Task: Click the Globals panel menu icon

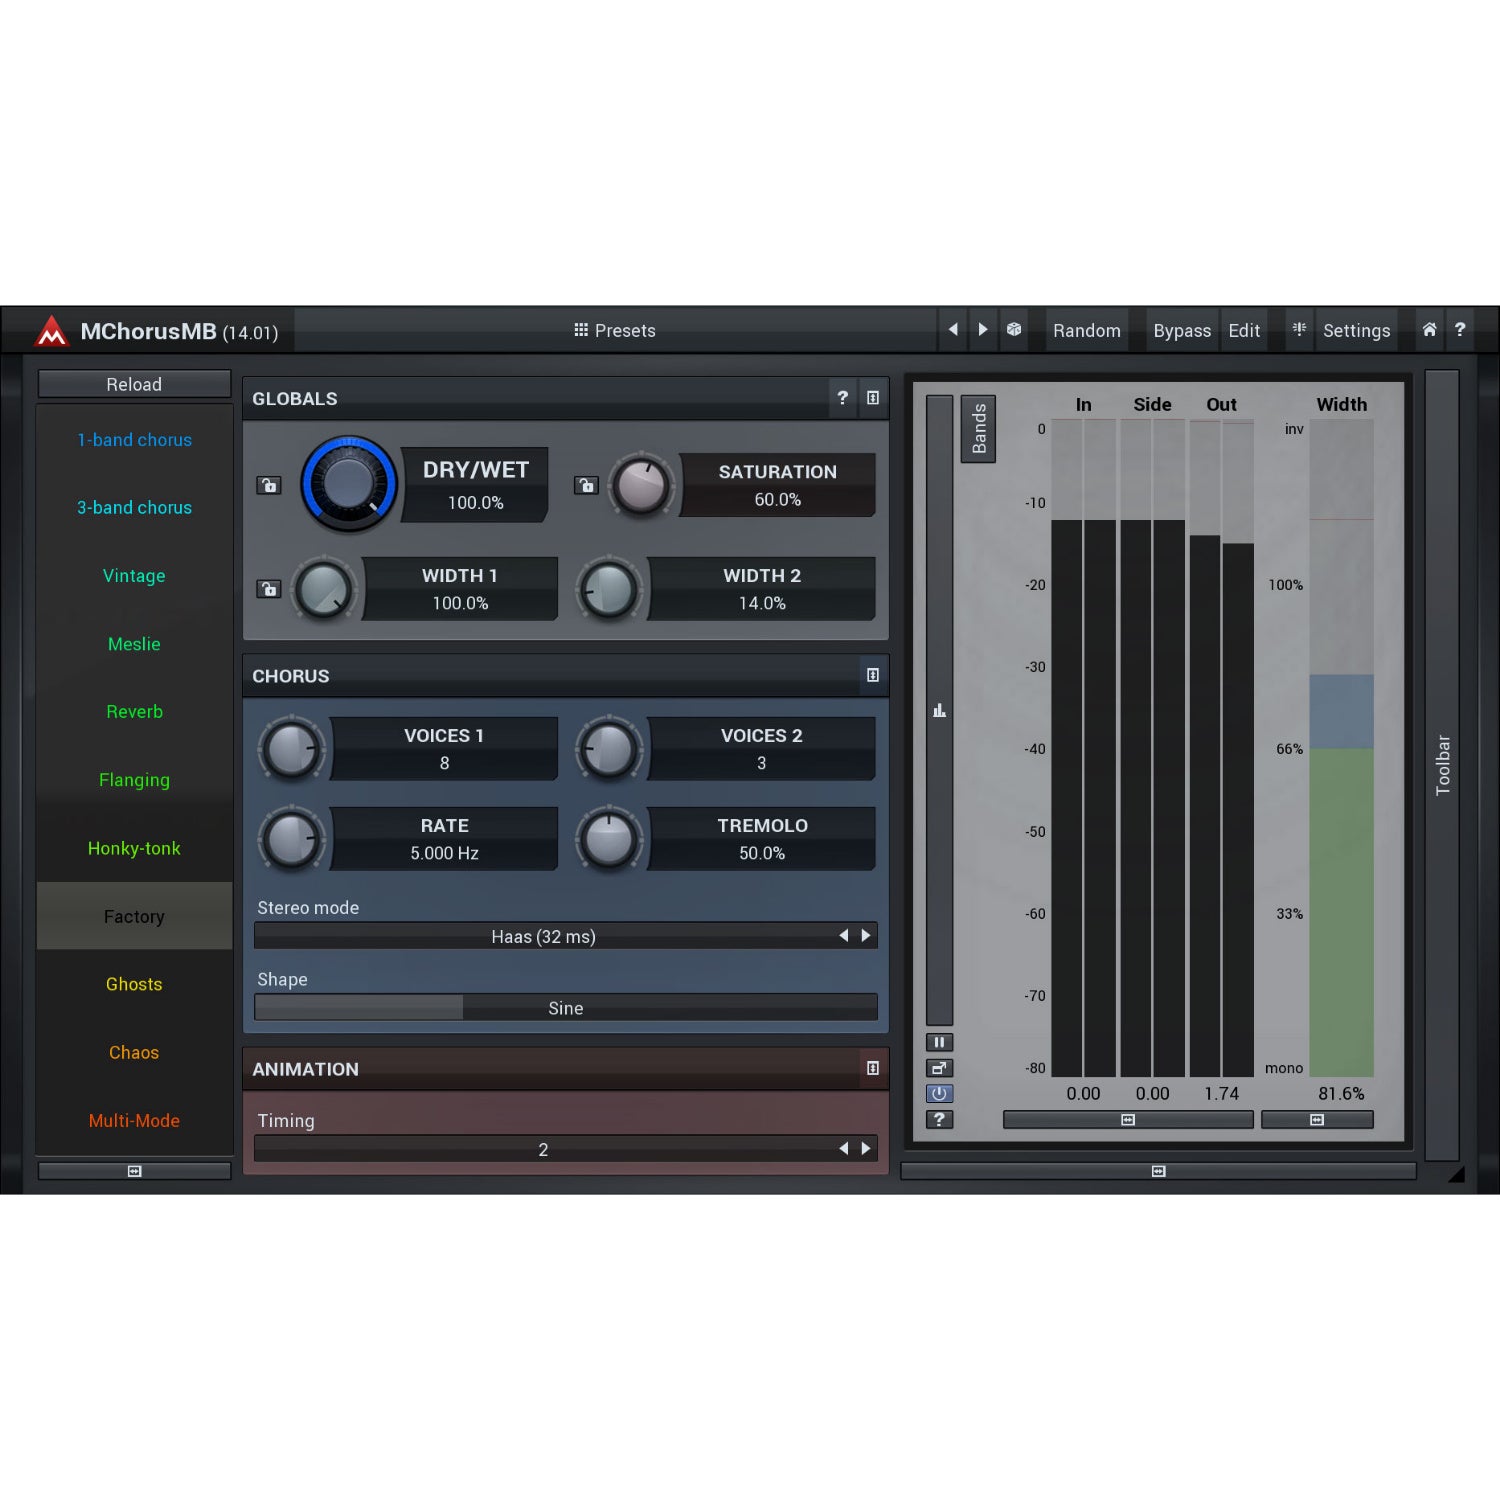Action: pyautogui.click(x=873, y=398)
